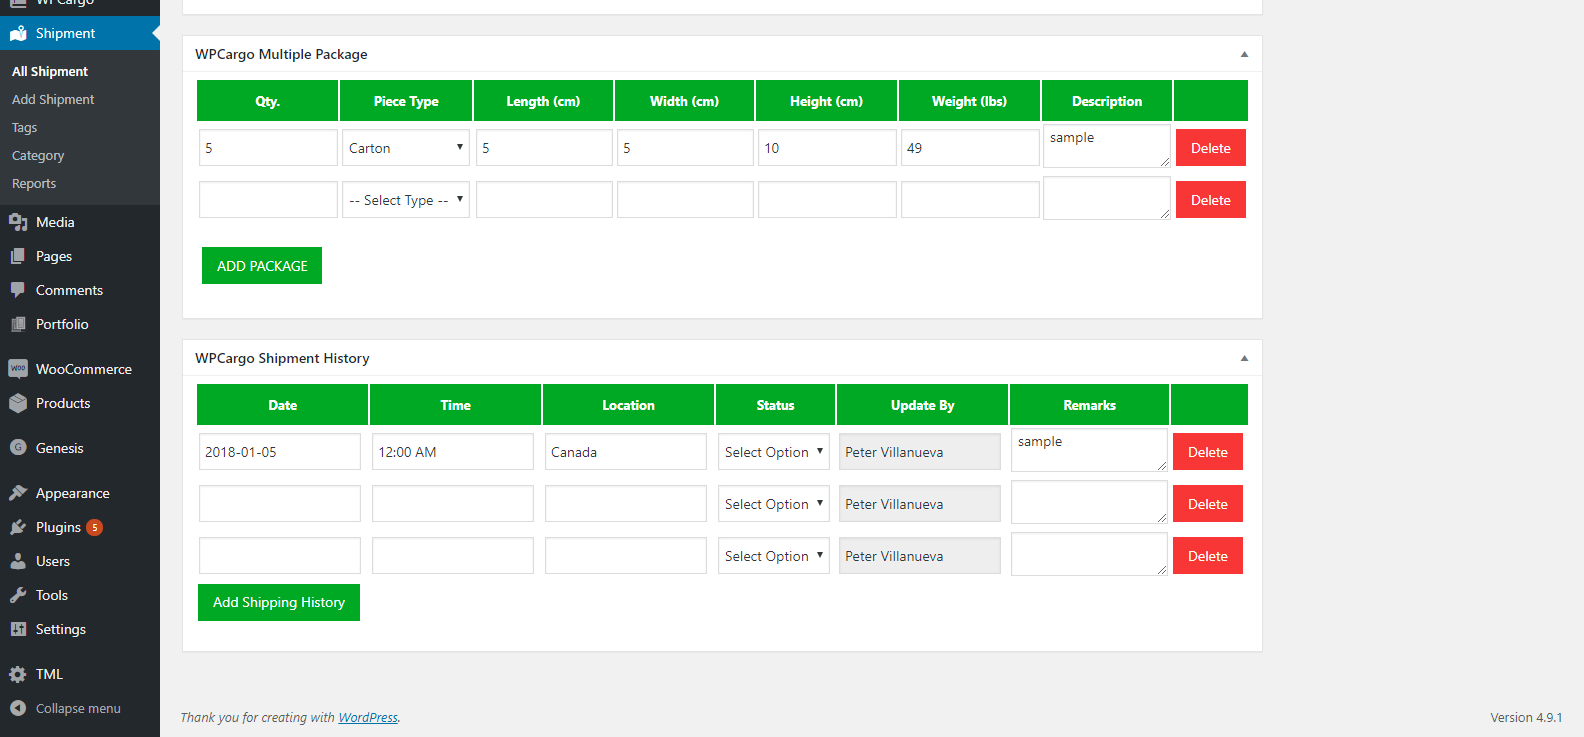Focus Width field in Carton row

(685, 148)
